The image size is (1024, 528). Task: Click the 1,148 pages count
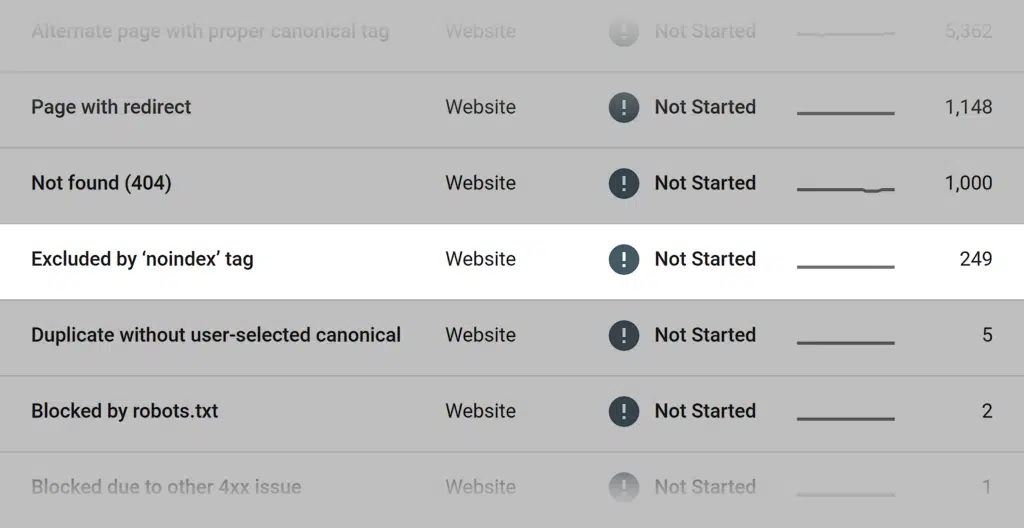pos(968,107)
